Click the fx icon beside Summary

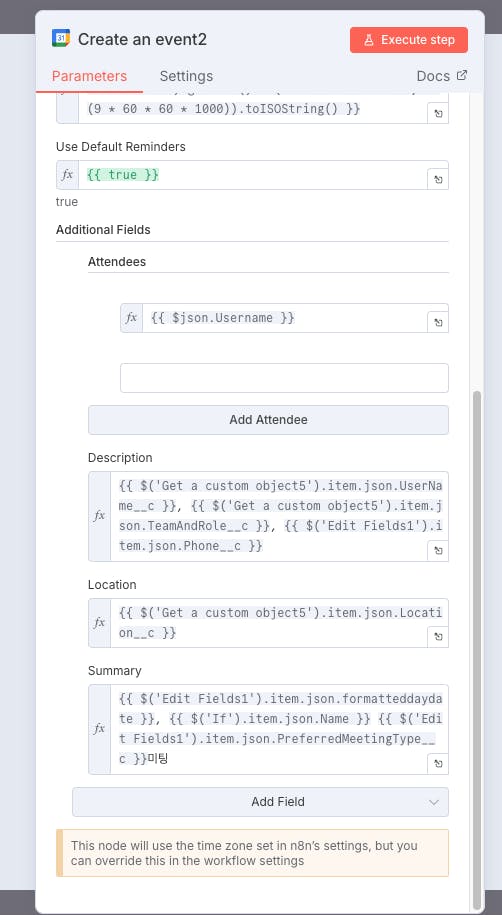point(99,729)
